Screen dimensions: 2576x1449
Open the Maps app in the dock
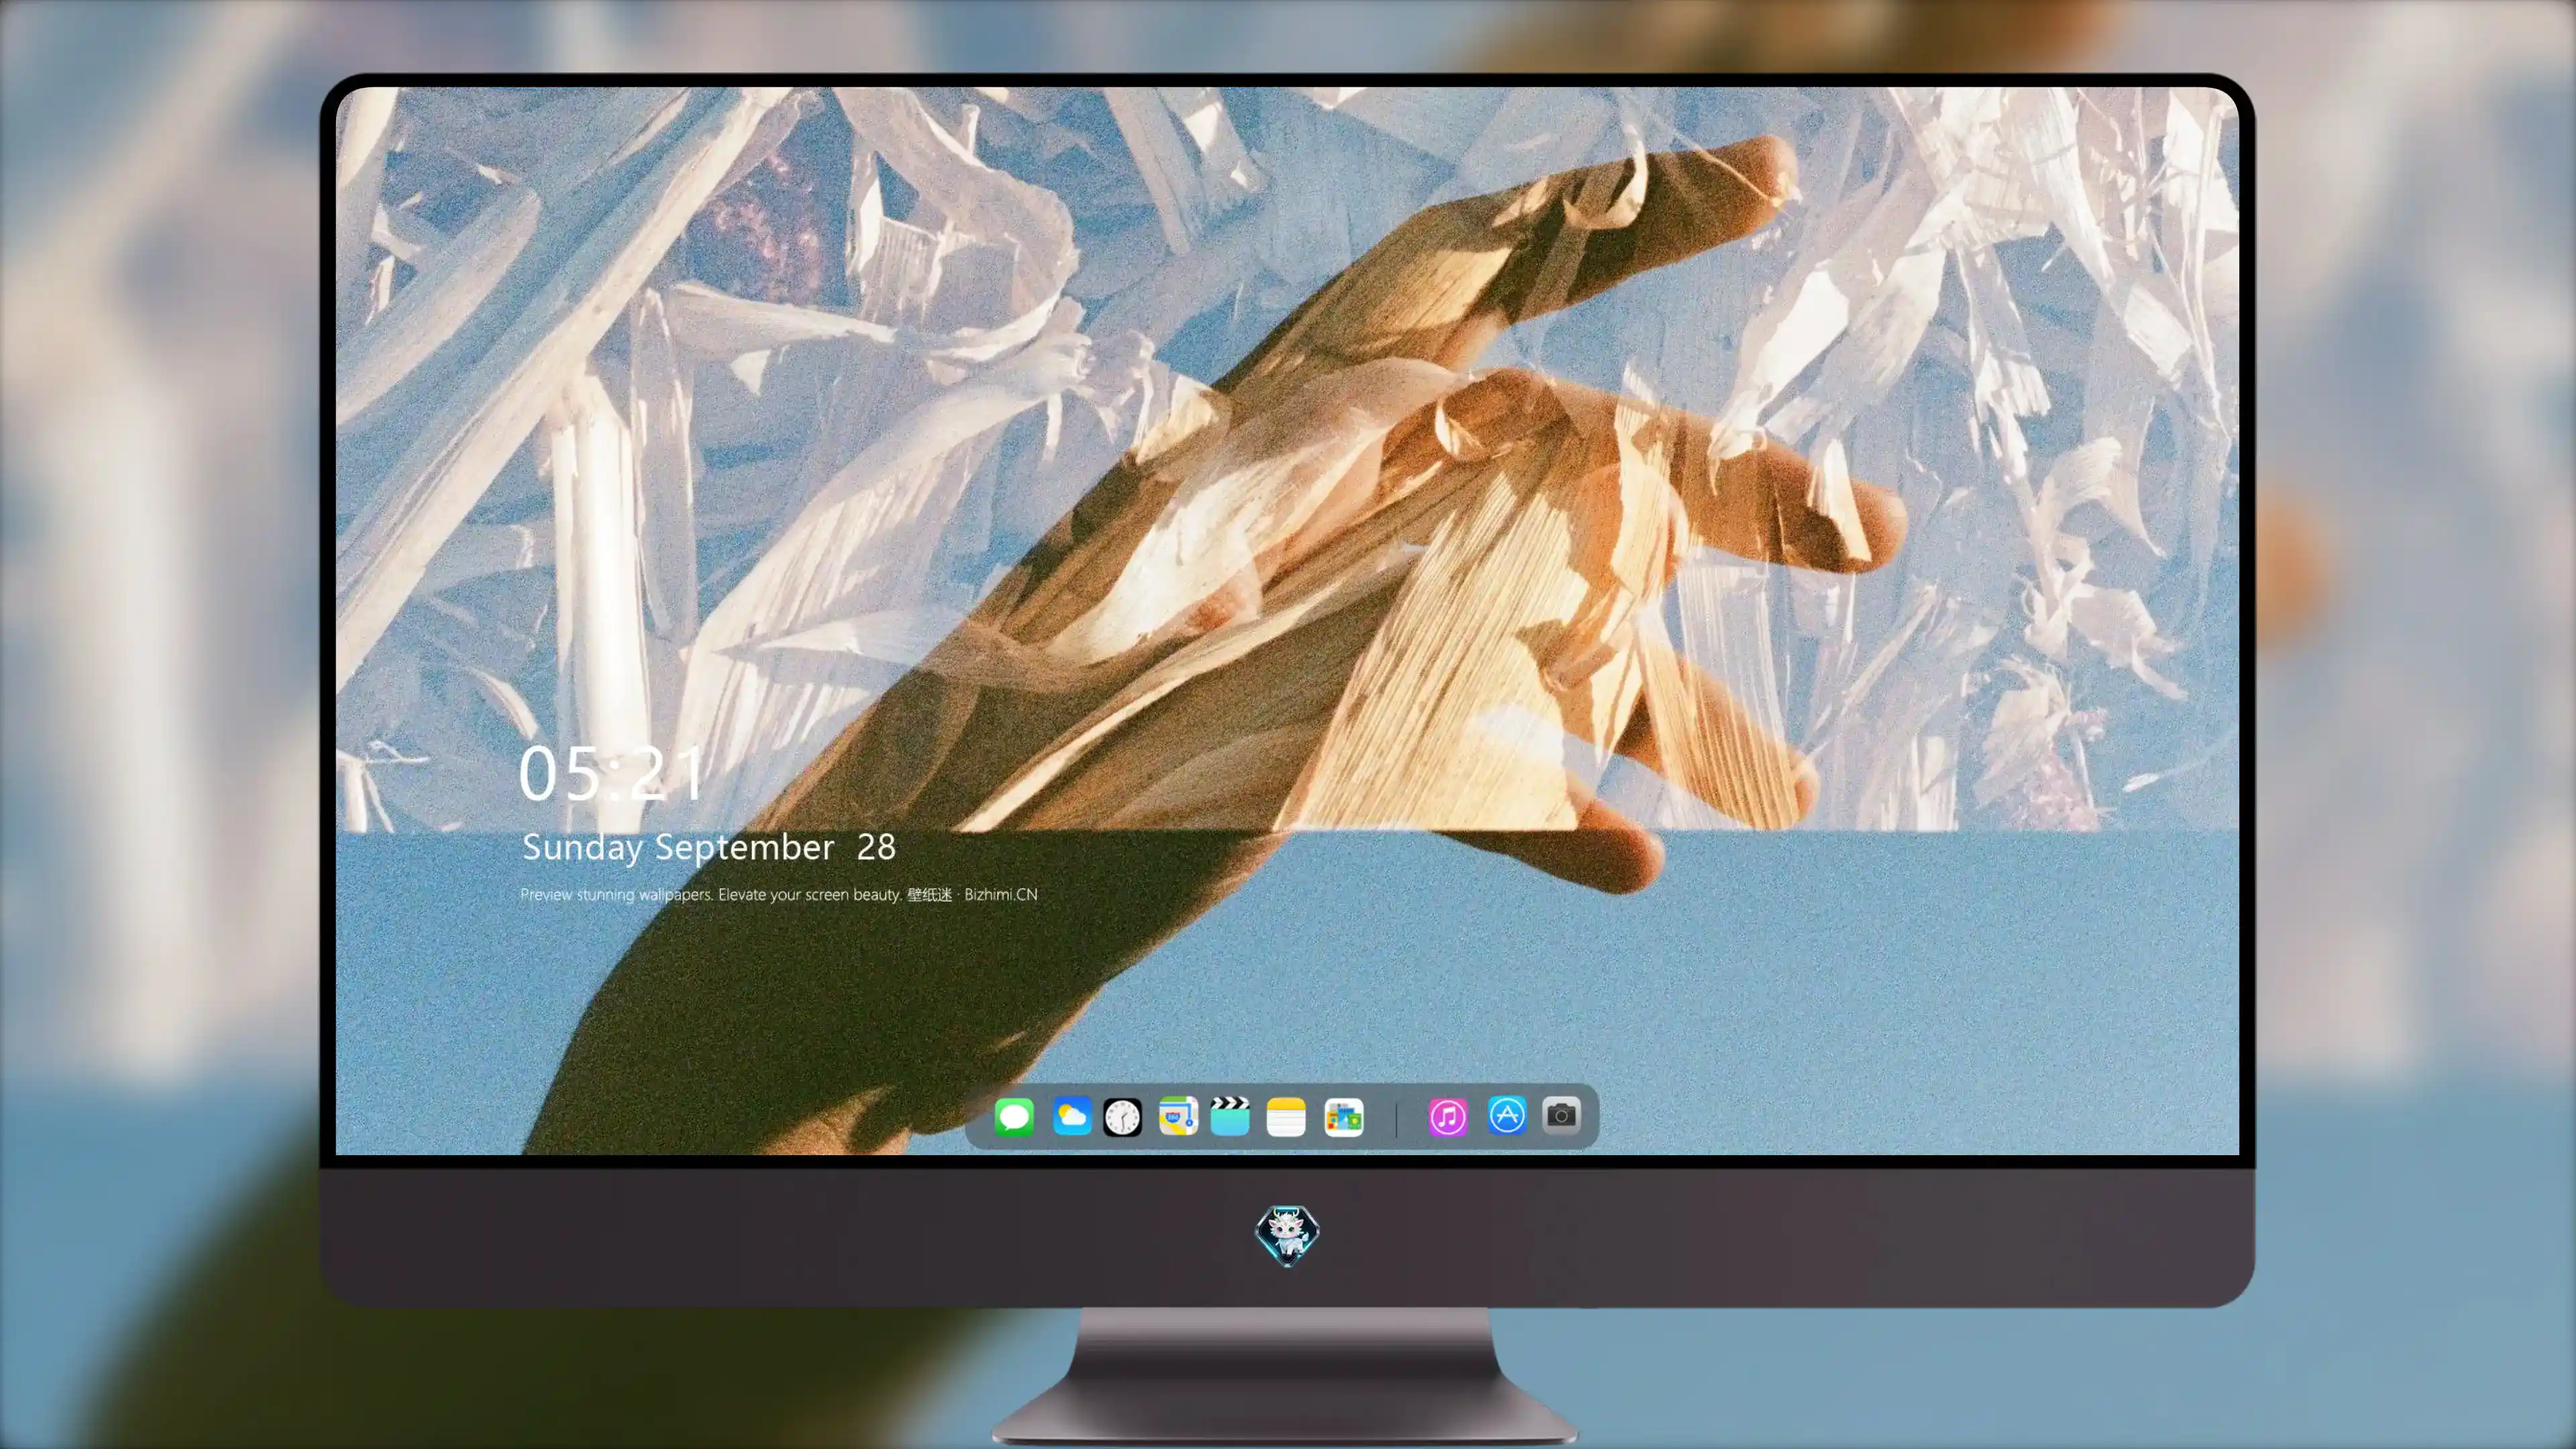[x=1178, y=1116]
